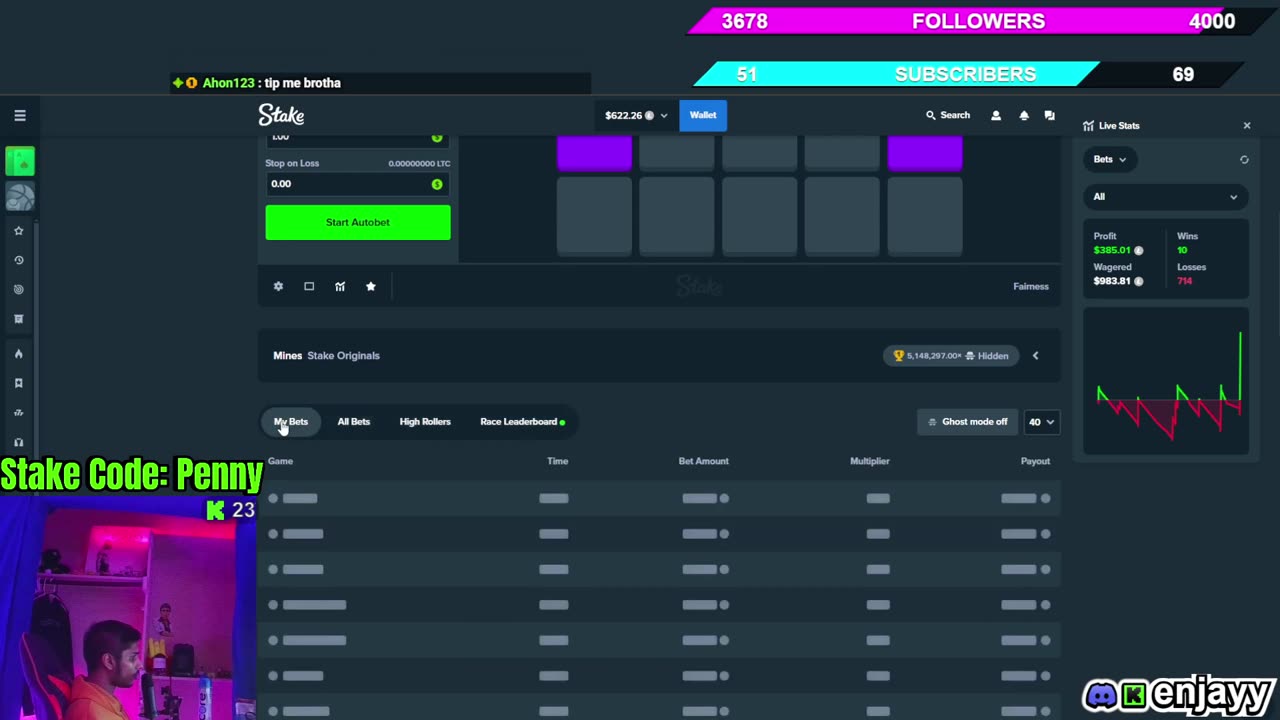Click the Search button in header

(948, 116)
